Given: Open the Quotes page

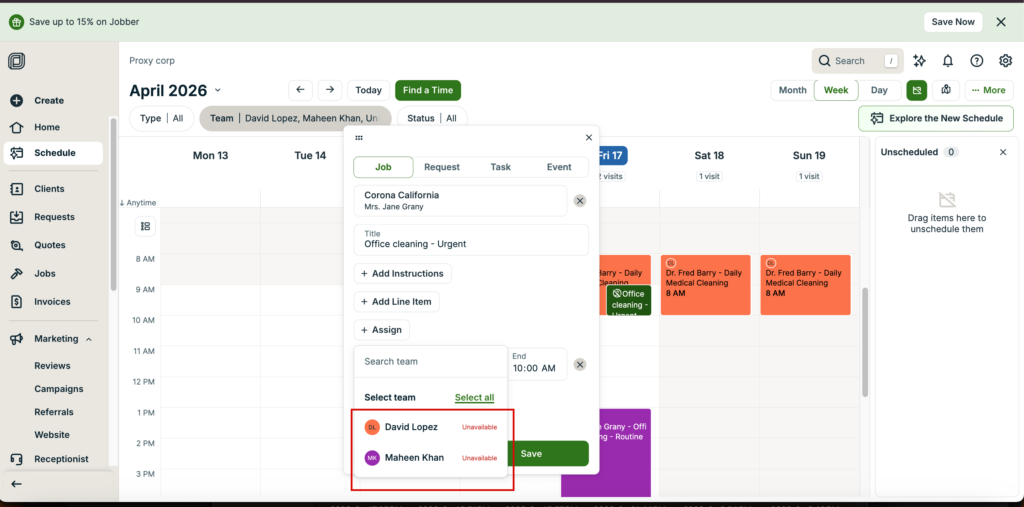Looking at the screenshot, I should pyautogui.click(x=52, y=245).
